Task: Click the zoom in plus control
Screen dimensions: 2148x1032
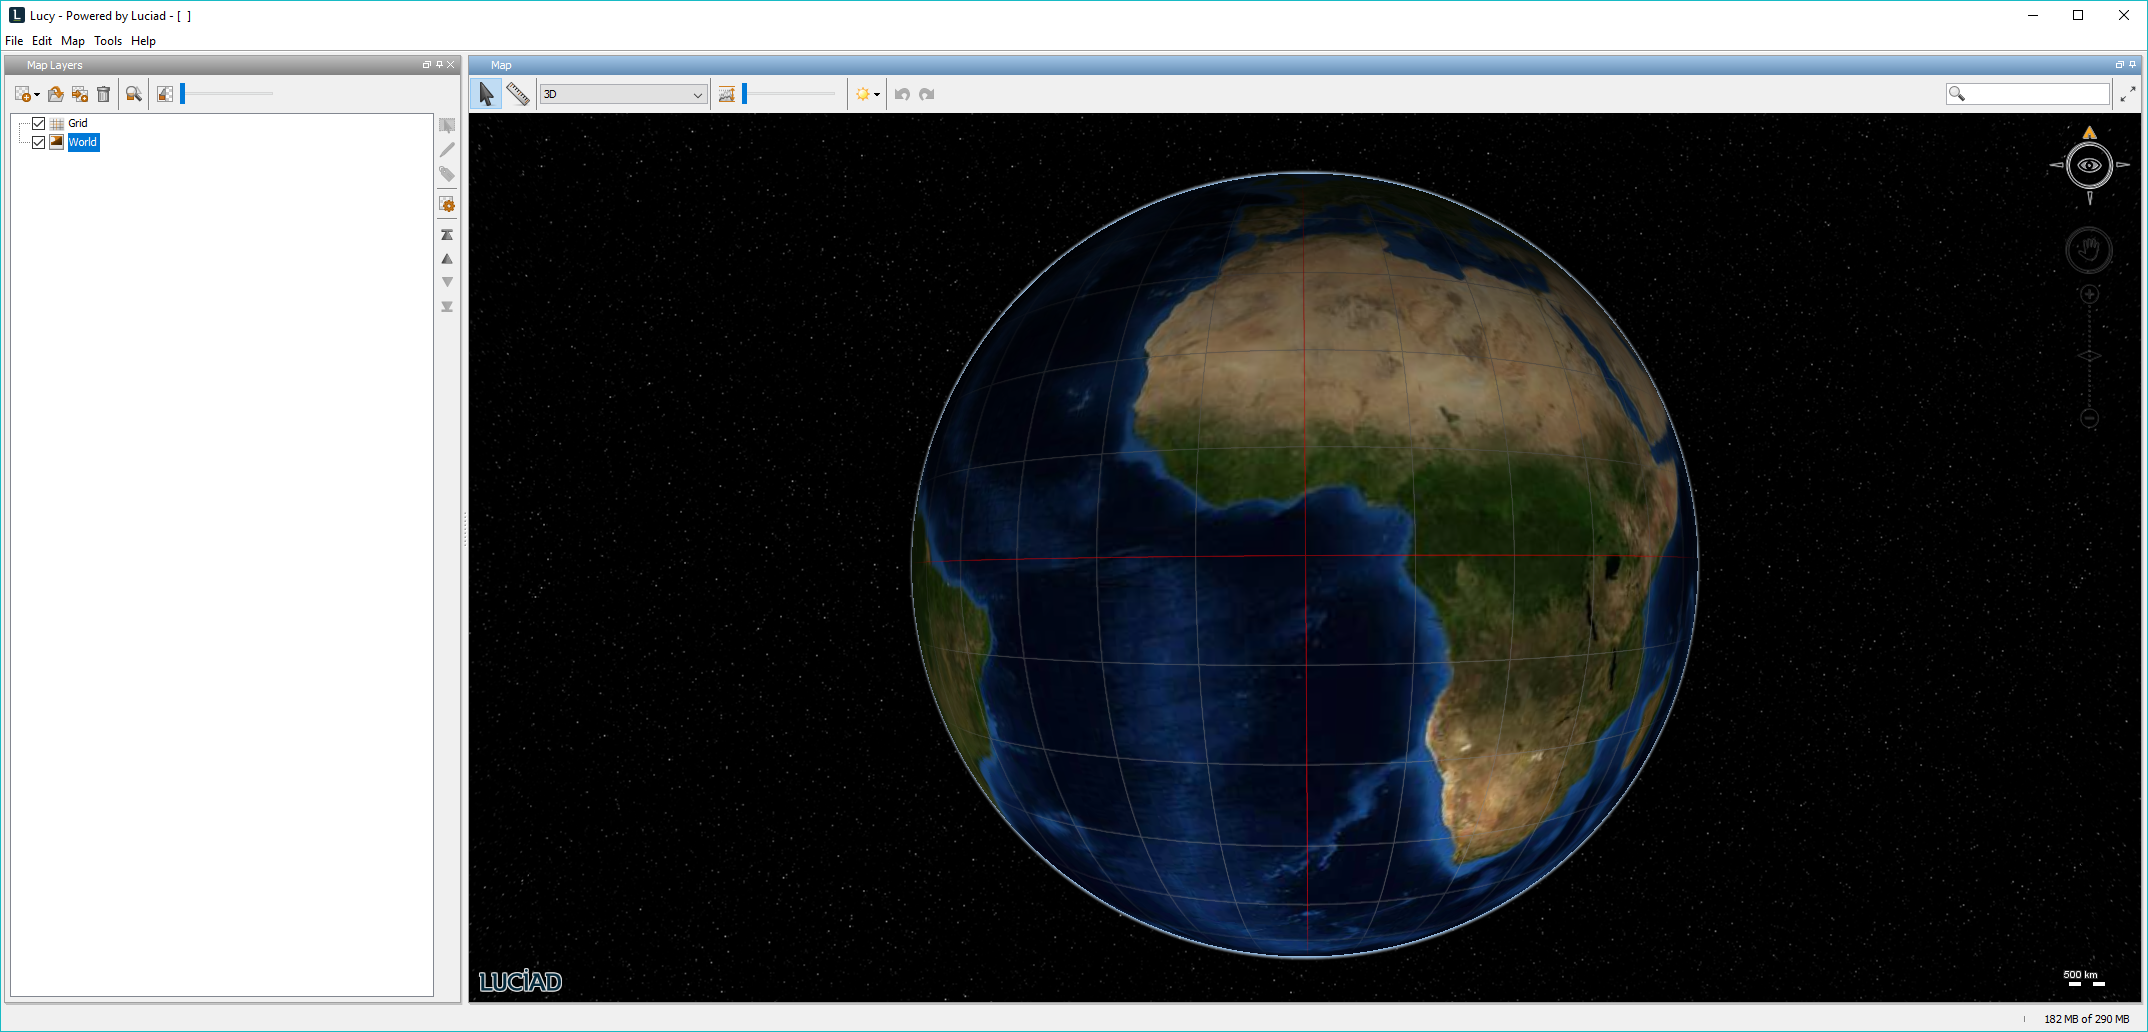Action: pos(2089,294)
